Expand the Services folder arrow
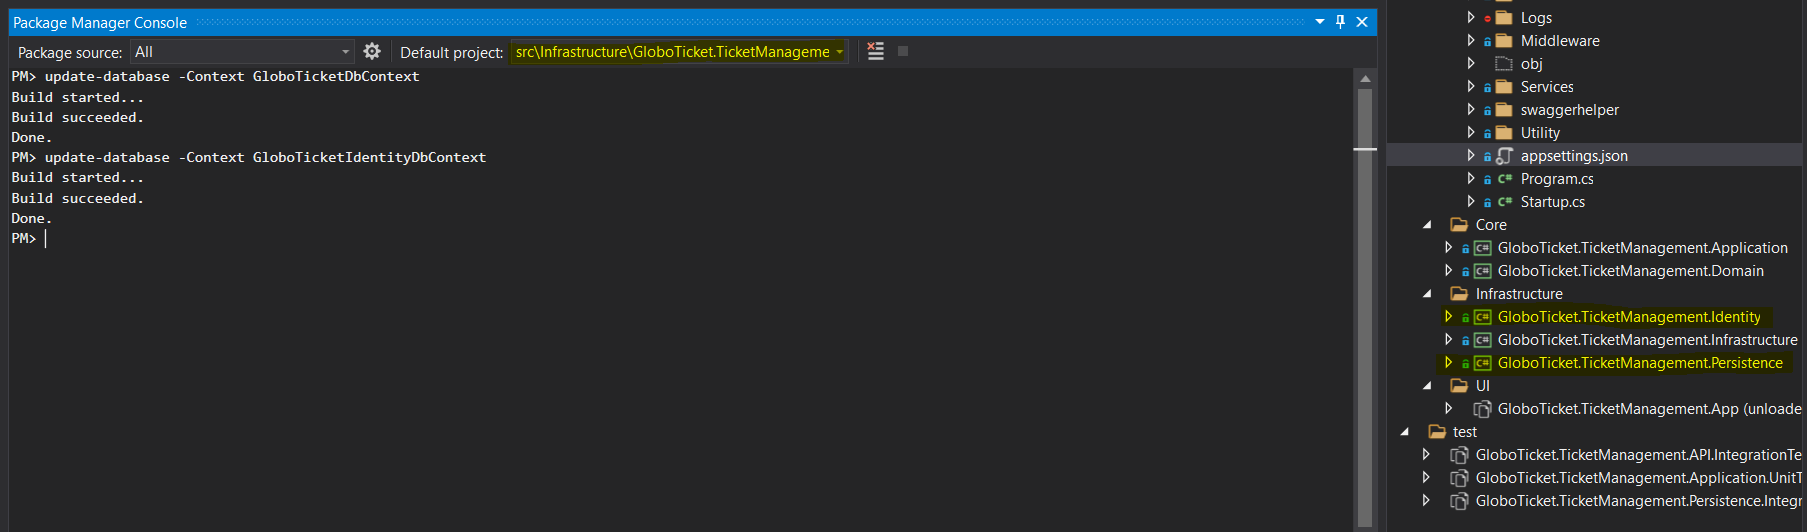Image resolution: width=1807 pixels, height=532 pixels. tap(1470, 86)
